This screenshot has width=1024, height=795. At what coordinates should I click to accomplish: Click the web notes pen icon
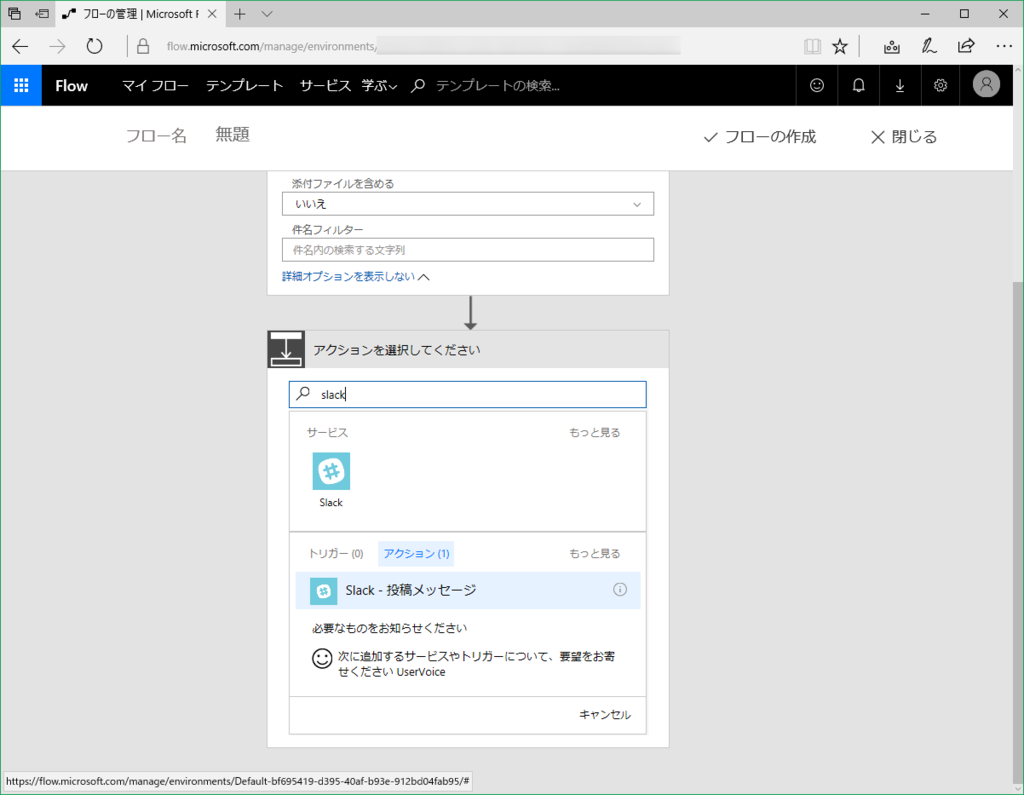pyautogui.click(x=929, y=46)
